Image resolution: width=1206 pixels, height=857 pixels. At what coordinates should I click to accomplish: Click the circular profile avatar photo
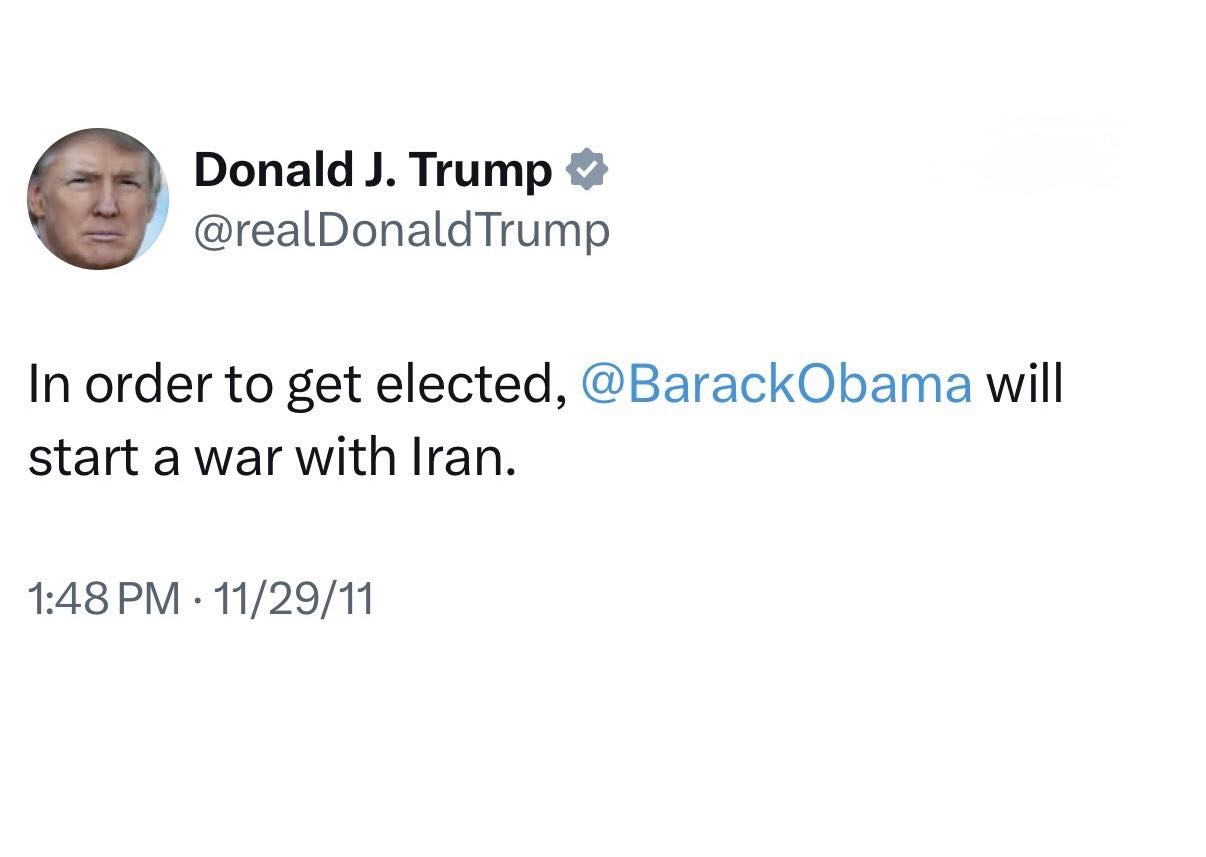point(98,198)
